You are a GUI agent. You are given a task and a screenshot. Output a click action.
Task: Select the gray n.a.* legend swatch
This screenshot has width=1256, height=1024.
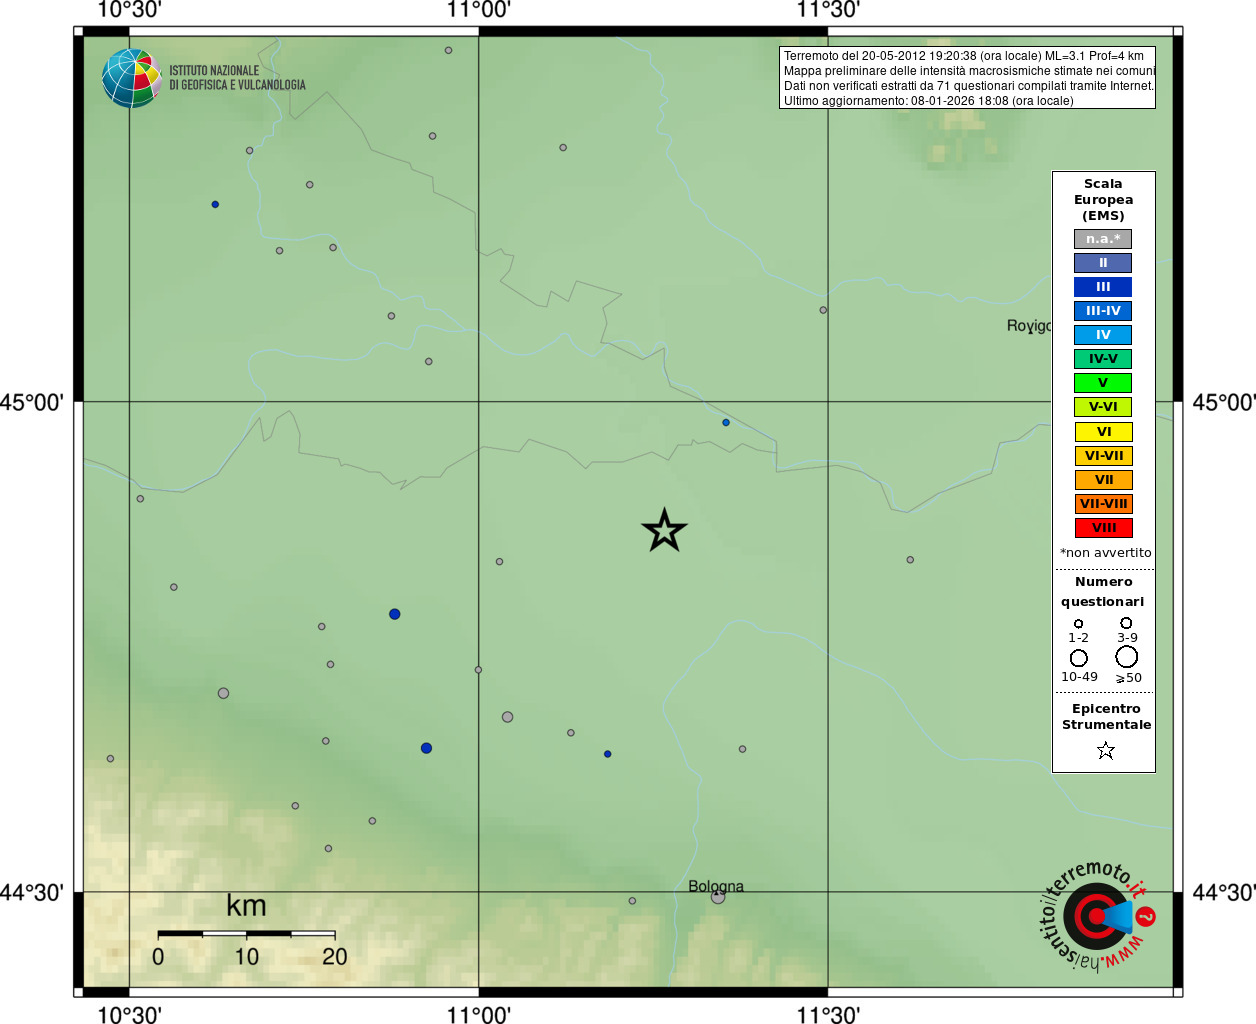pyautogui.click(x=1103, y=239)
